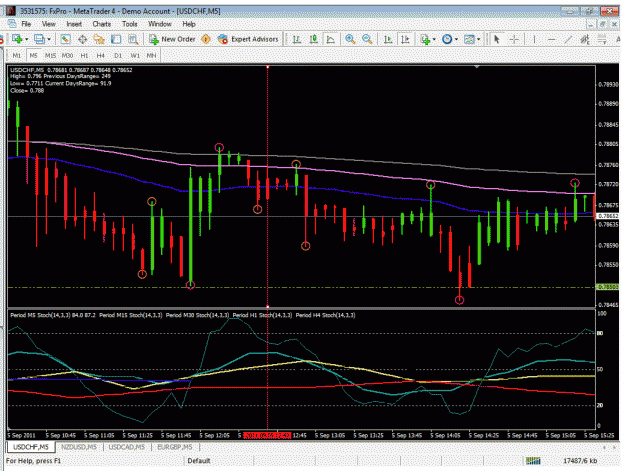Image resolution: width=625 pixels, height=471 pixels.
Task: Select the Vertical Line drawing tool
Action: [534, 39]
